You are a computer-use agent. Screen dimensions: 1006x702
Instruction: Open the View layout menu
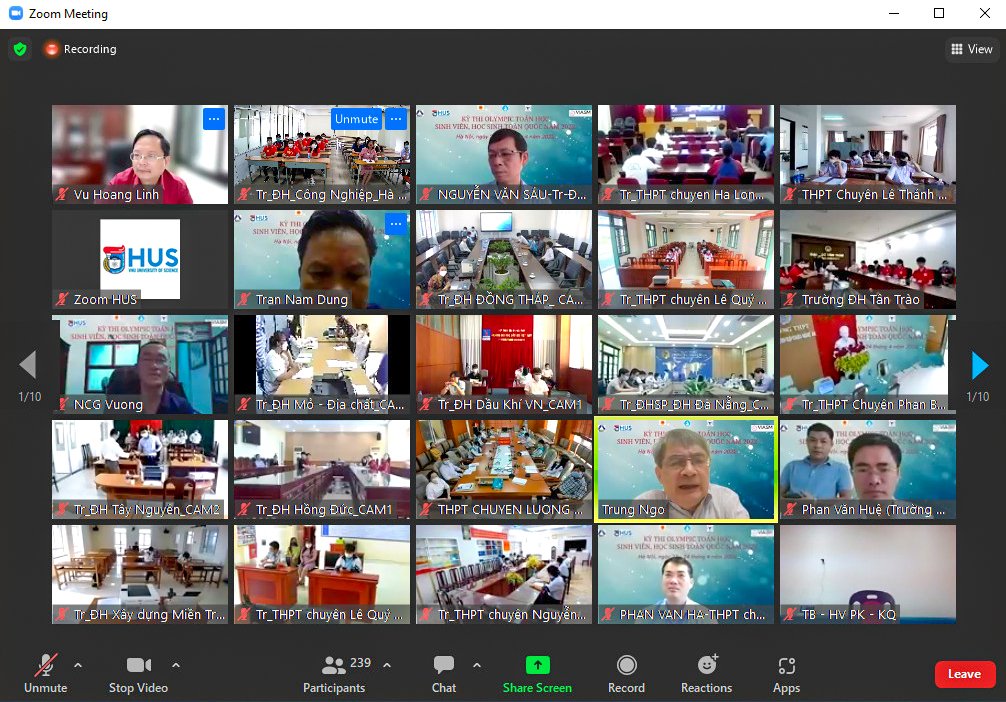tap(970, 49)
